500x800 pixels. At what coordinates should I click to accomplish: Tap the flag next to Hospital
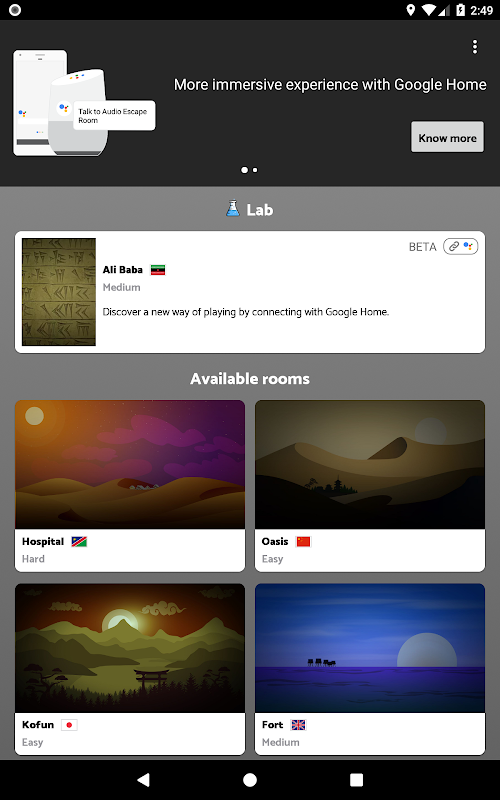click(79, 541)
